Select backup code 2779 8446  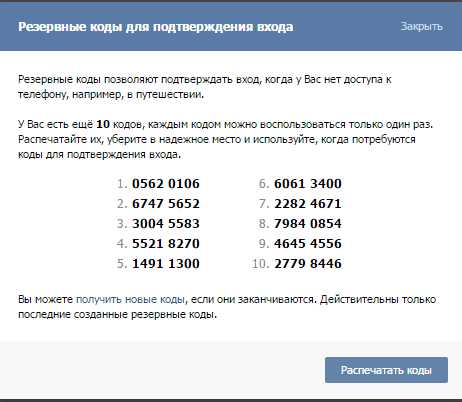[308, 264]
